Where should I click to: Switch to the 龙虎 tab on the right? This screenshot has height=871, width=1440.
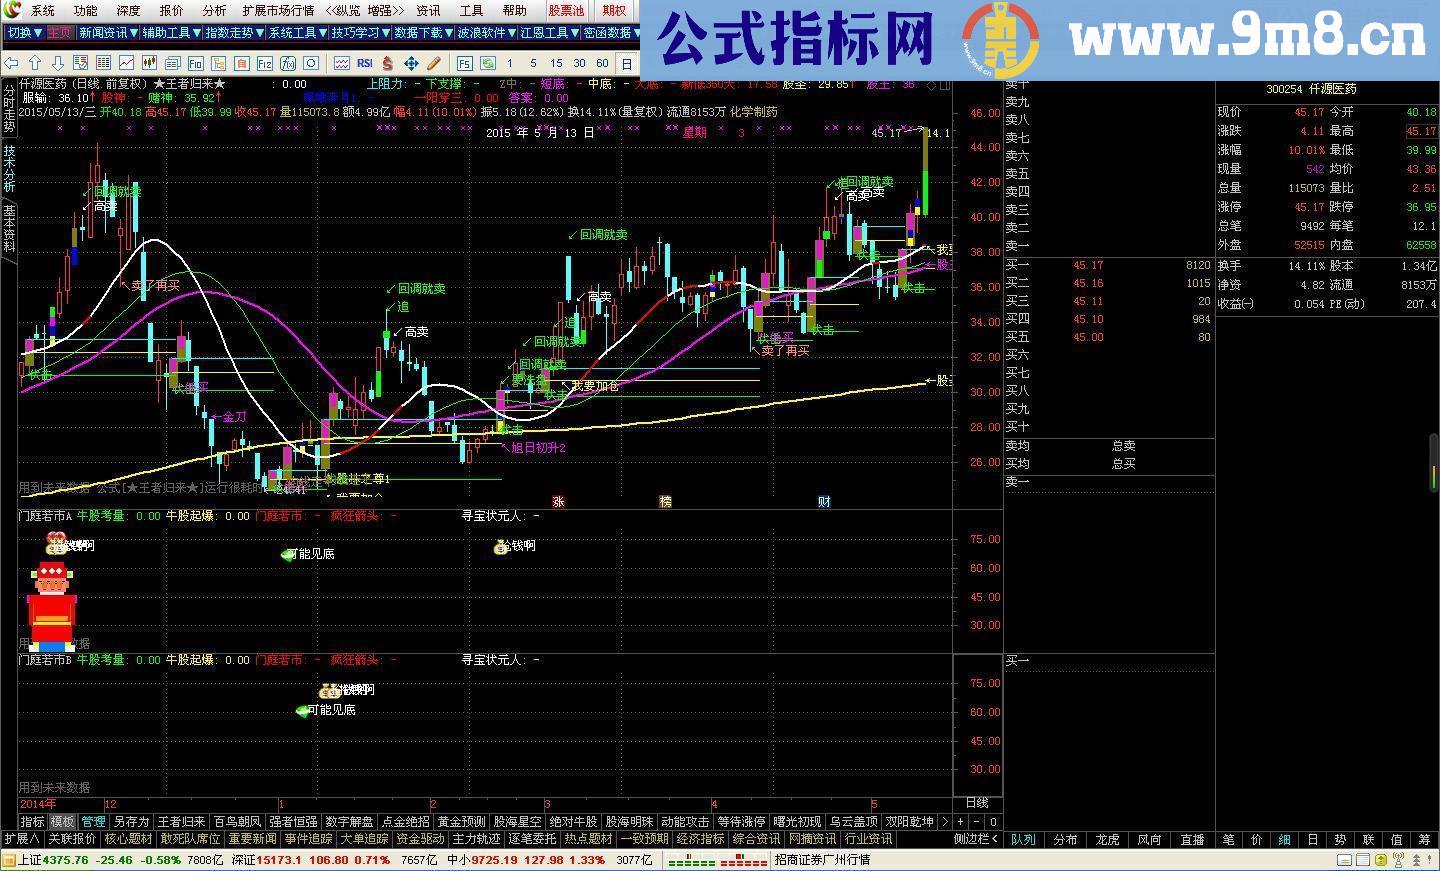point(1106,840)
